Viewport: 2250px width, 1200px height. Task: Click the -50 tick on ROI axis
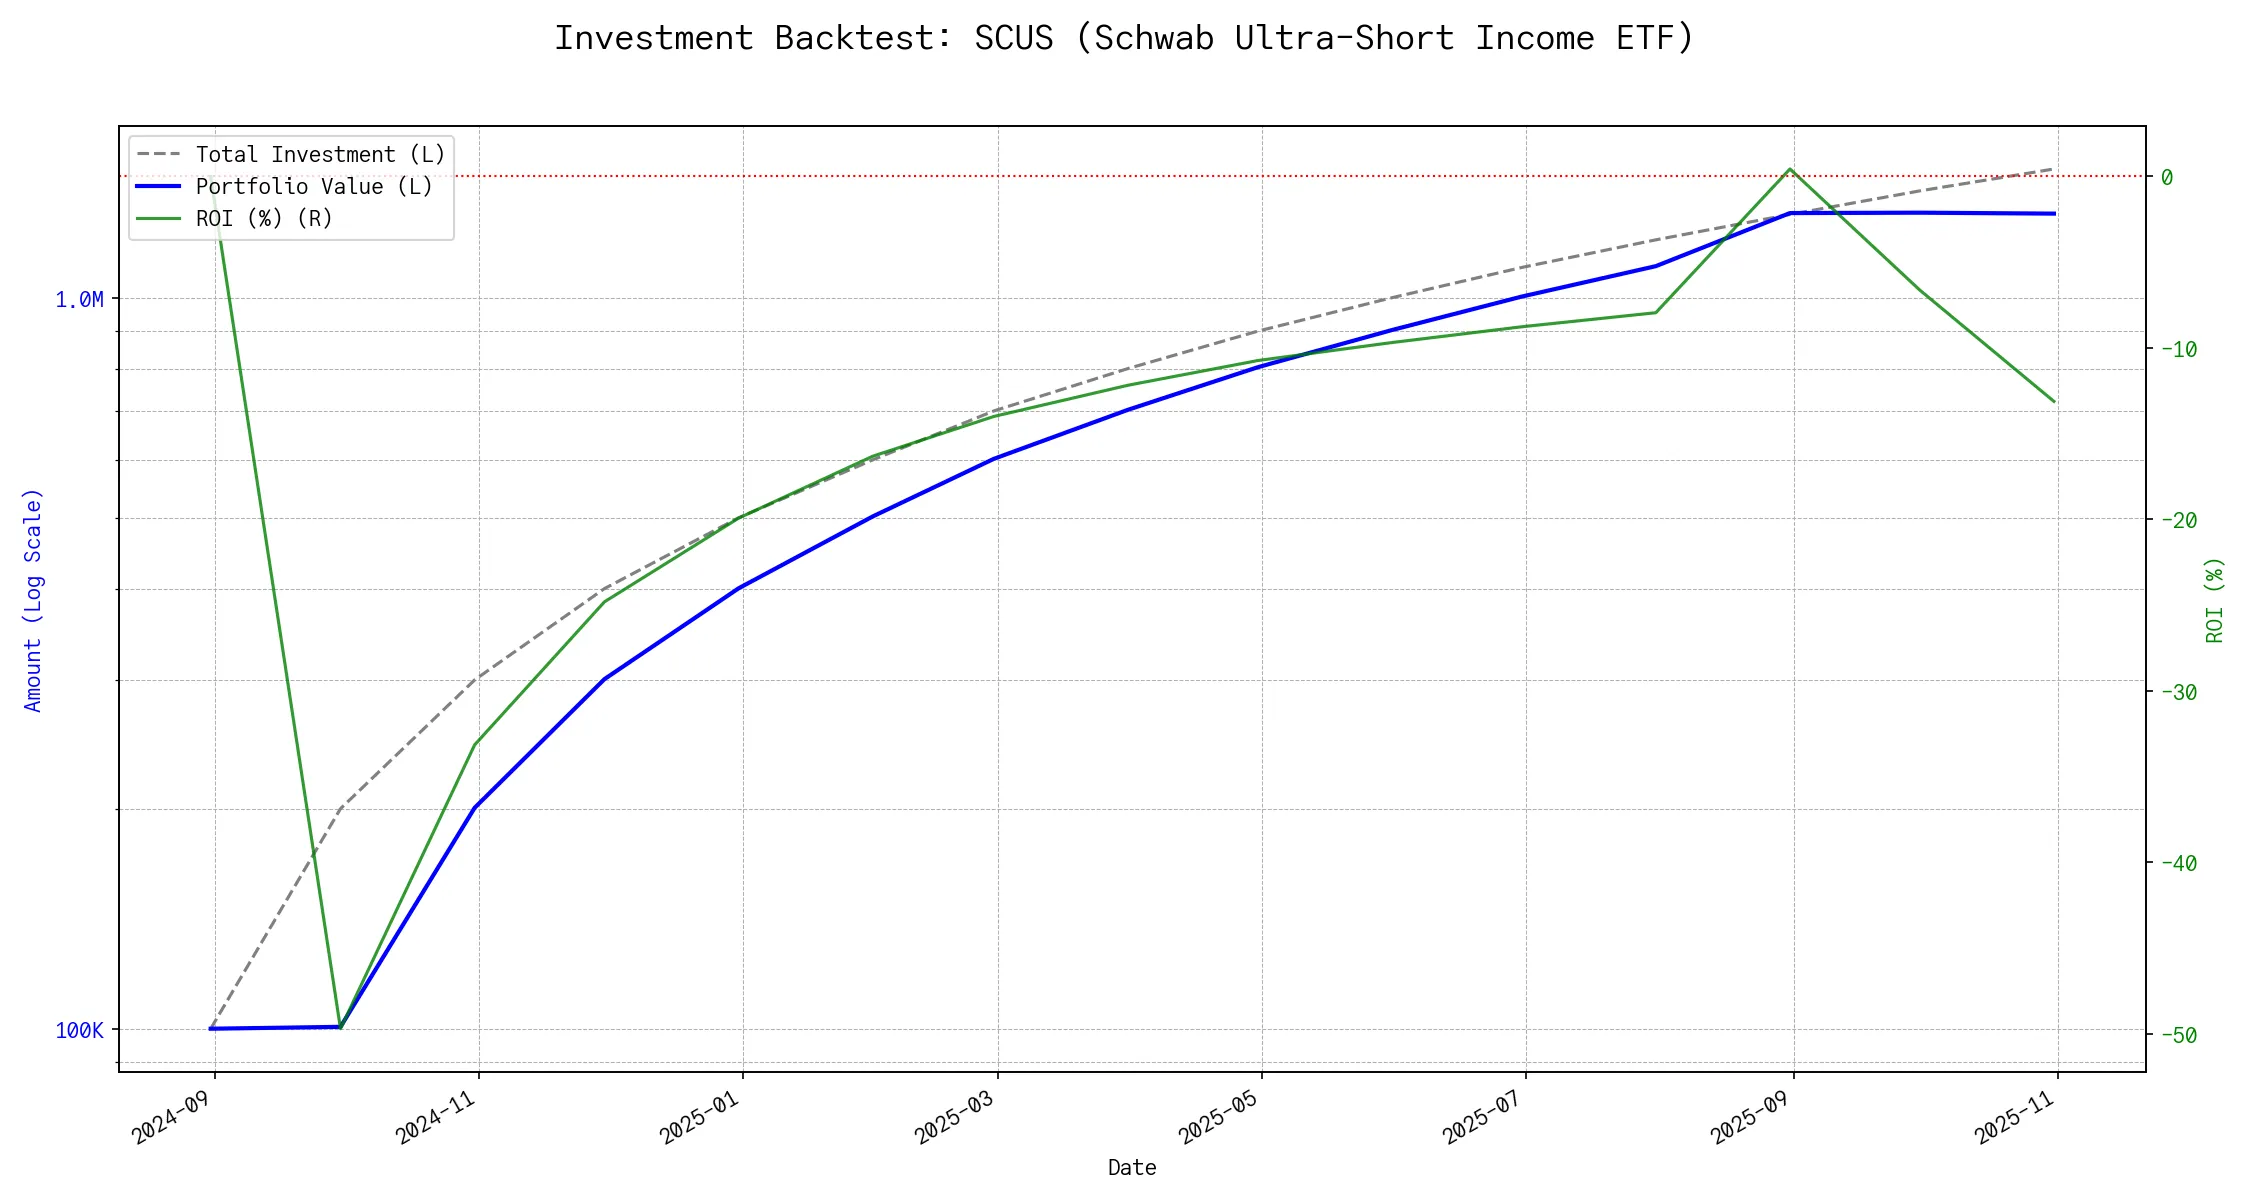click(x=2178, y=1036)
